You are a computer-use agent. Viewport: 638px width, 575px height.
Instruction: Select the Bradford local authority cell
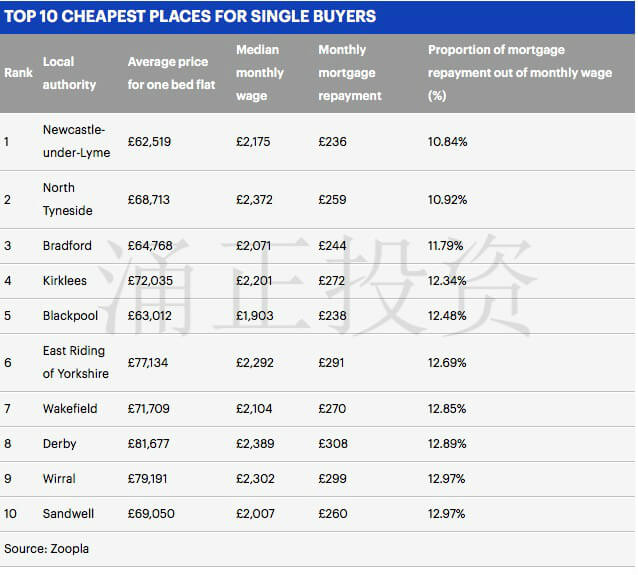(67, 246)
